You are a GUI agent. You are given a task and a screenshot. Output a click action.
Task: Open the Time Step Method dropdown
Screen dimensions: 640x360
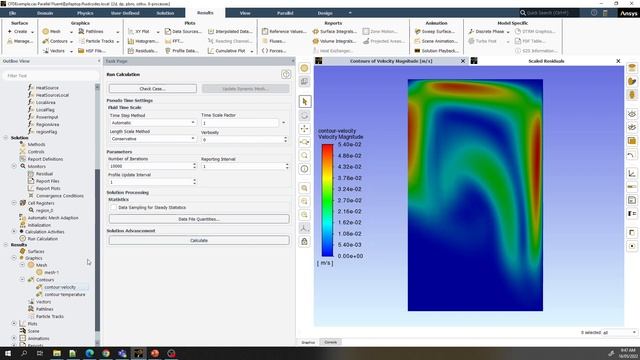click(152, 123)
